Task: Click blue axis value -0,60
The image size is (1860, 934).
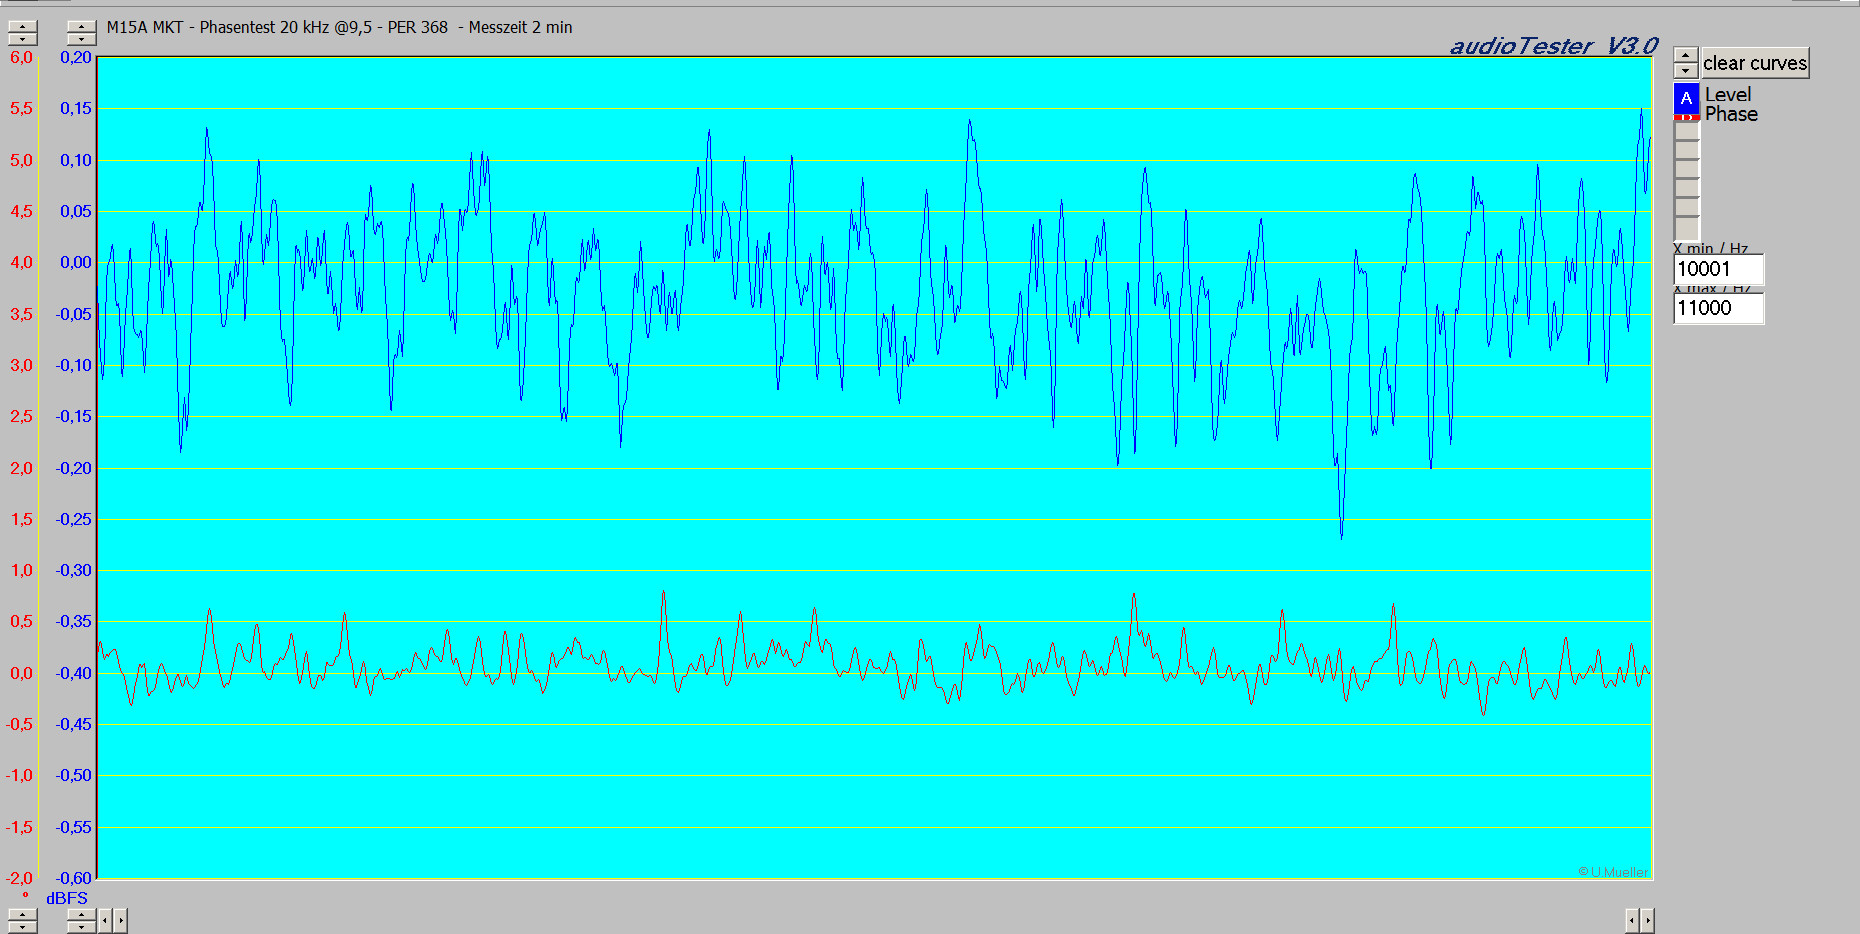Action: pos(73,878)
